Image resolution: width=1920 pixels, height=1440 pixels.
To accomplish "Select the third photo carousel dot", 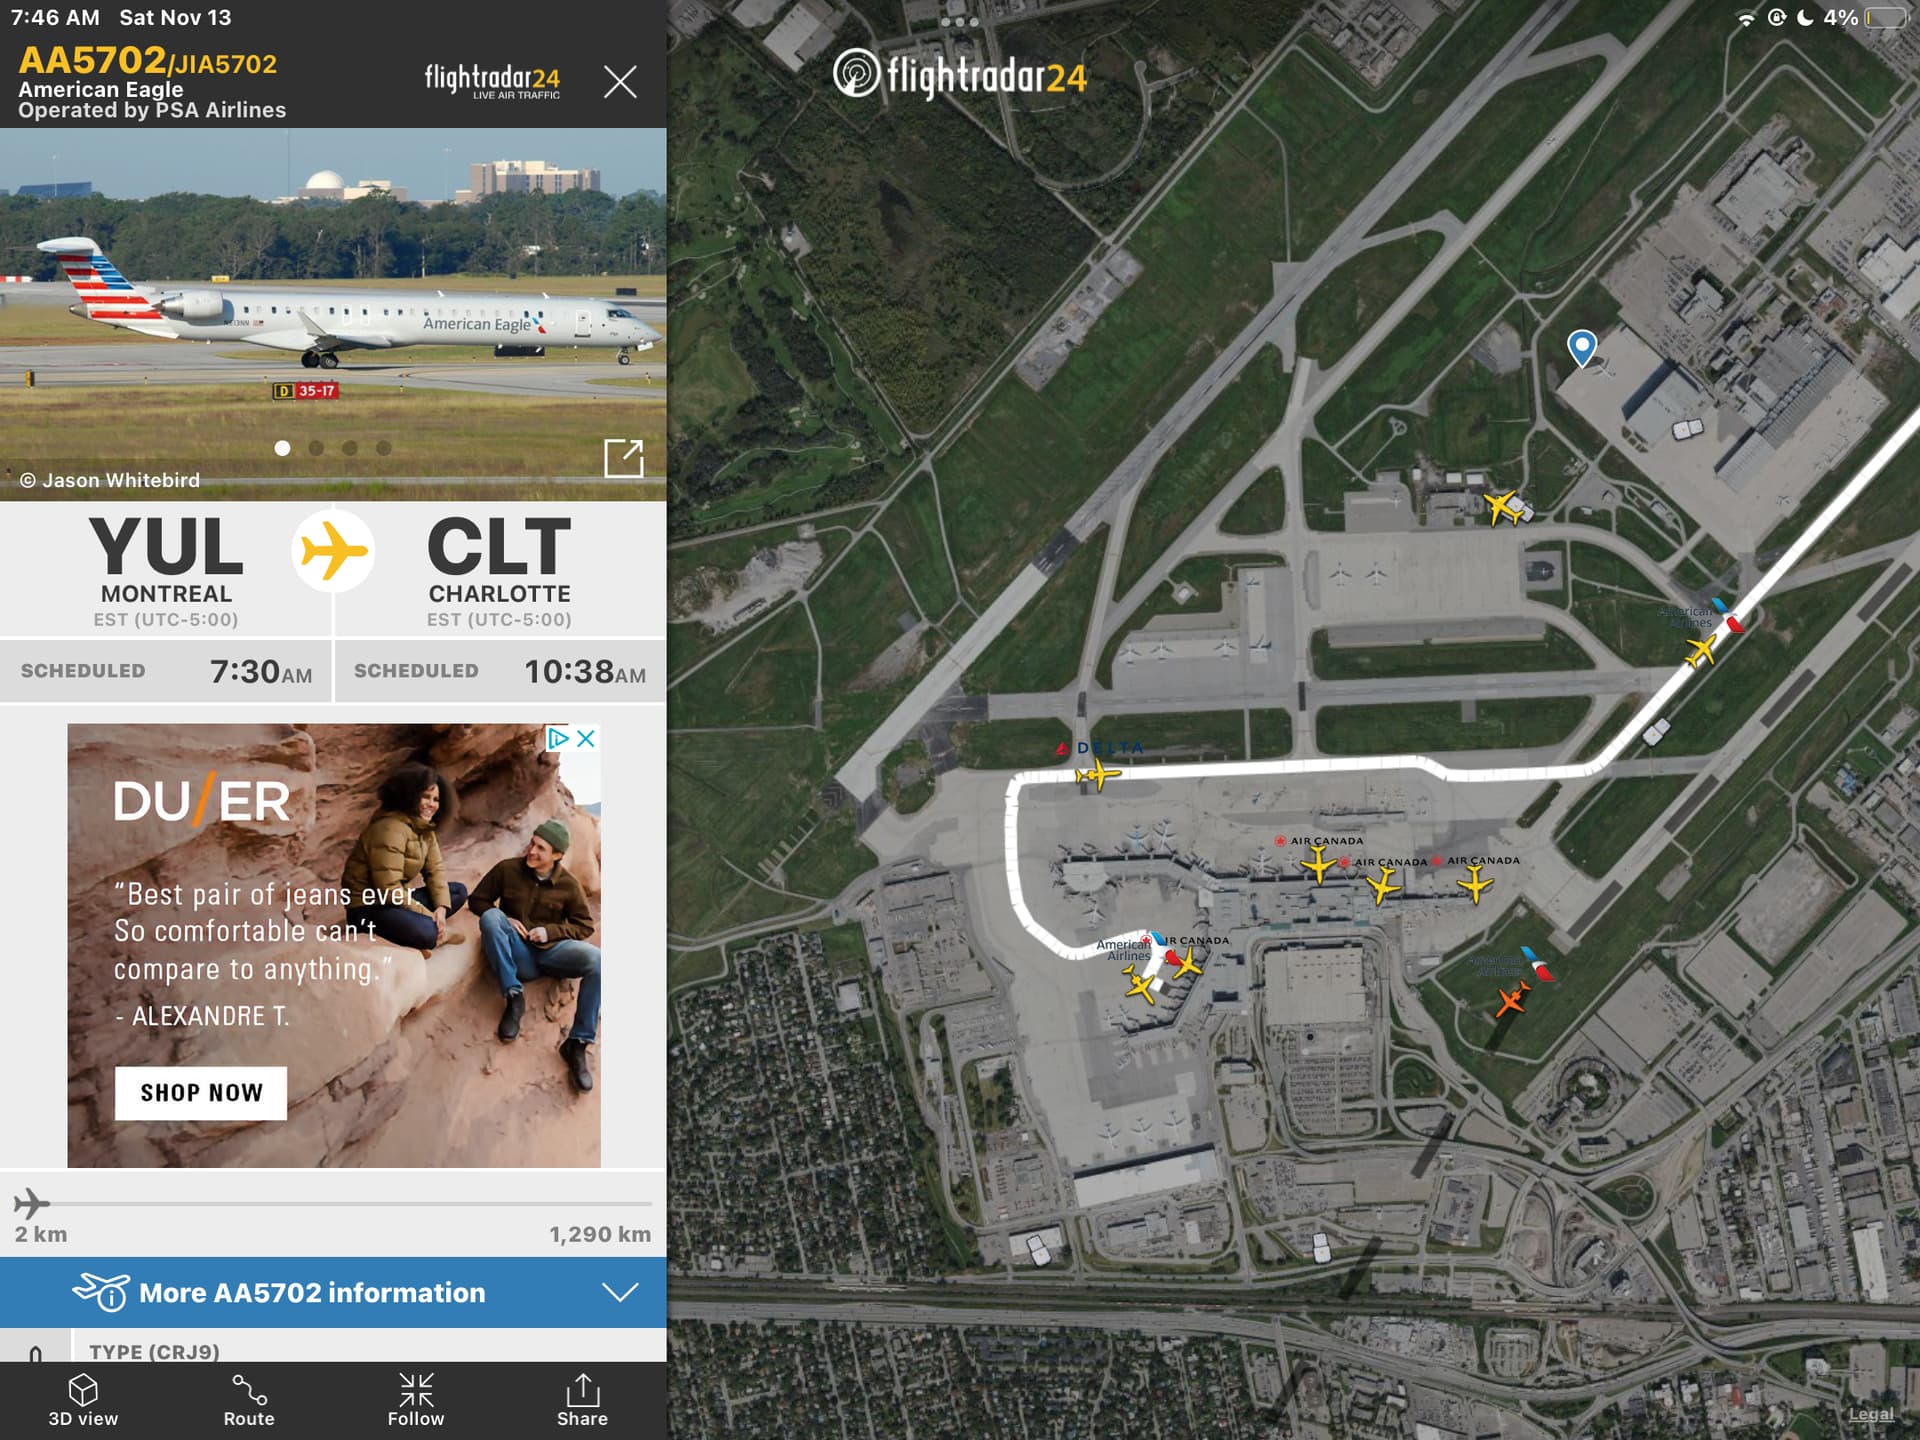I will [x=350, y=448].
